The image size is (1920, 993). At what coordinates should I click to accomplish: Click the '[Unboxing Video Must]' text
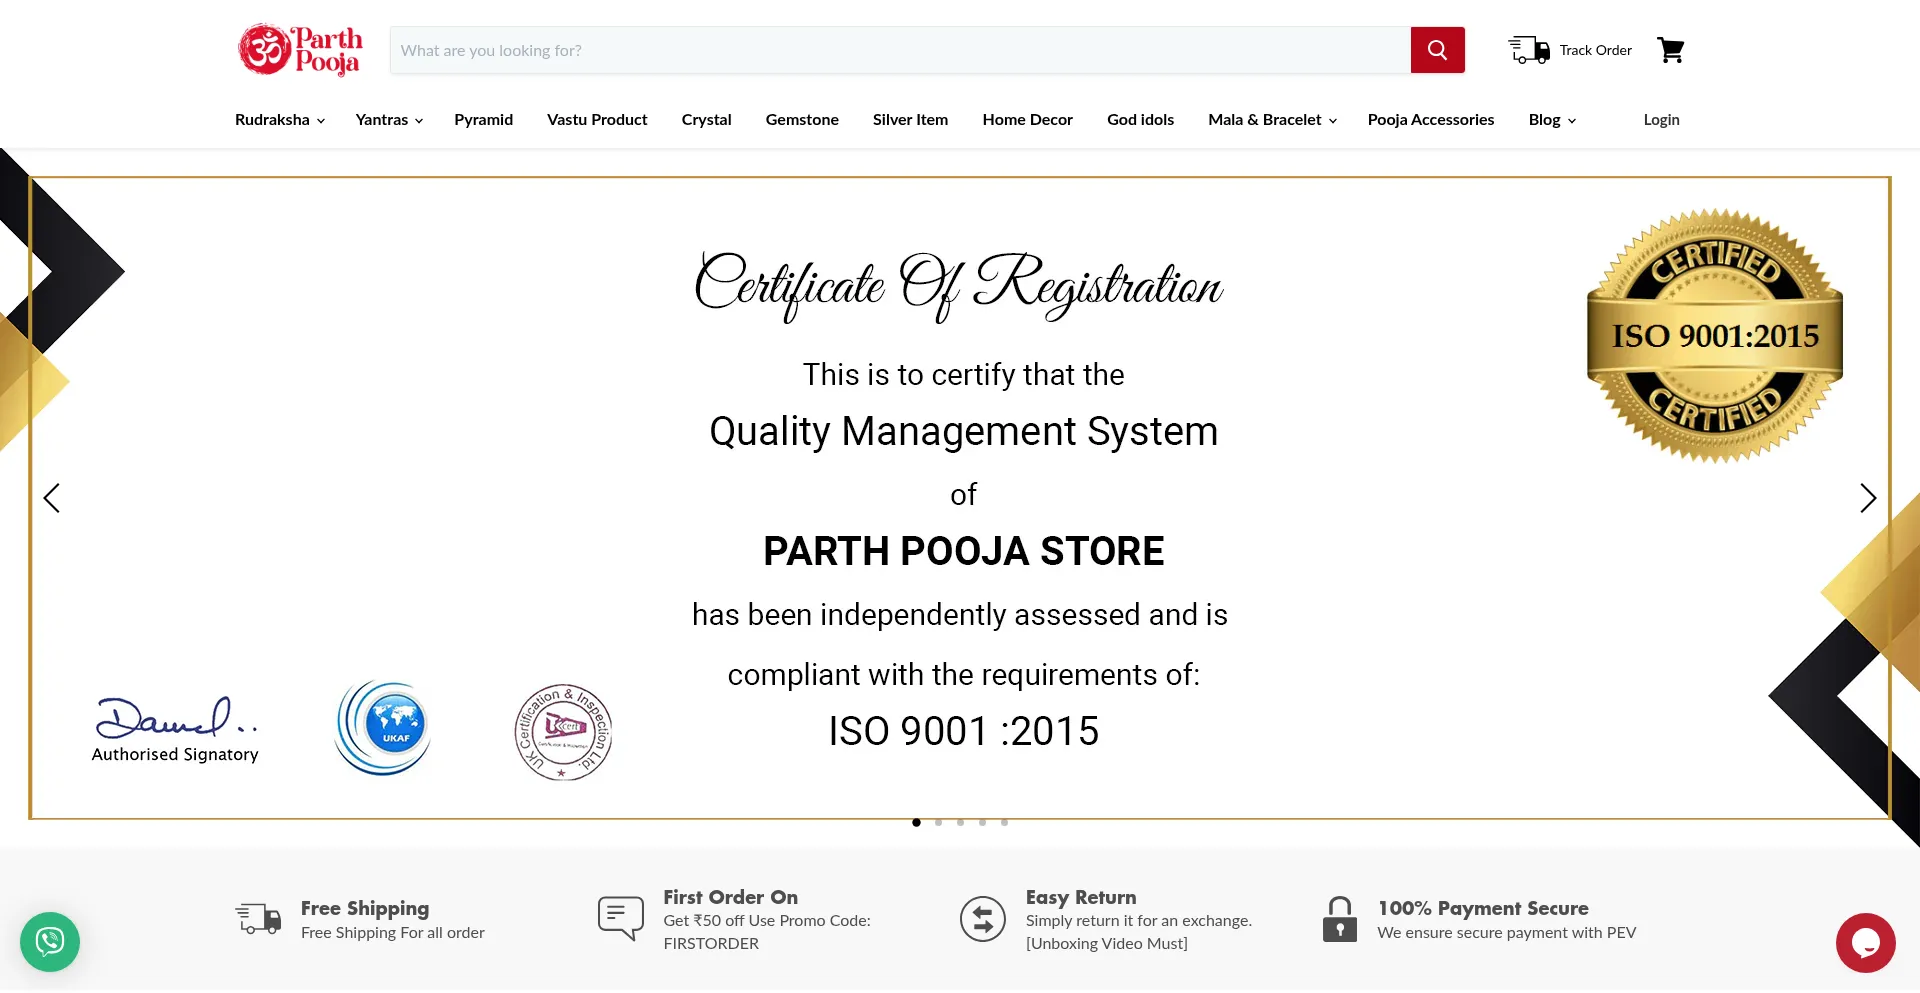1106,943
